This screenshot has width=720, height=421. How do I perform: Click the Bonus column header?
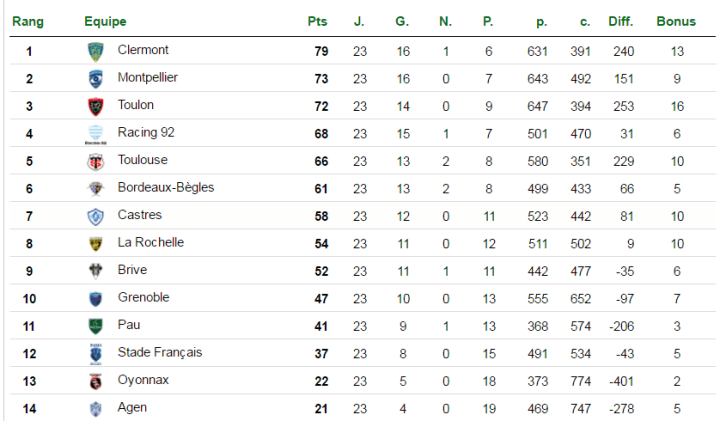click(676, 21)
